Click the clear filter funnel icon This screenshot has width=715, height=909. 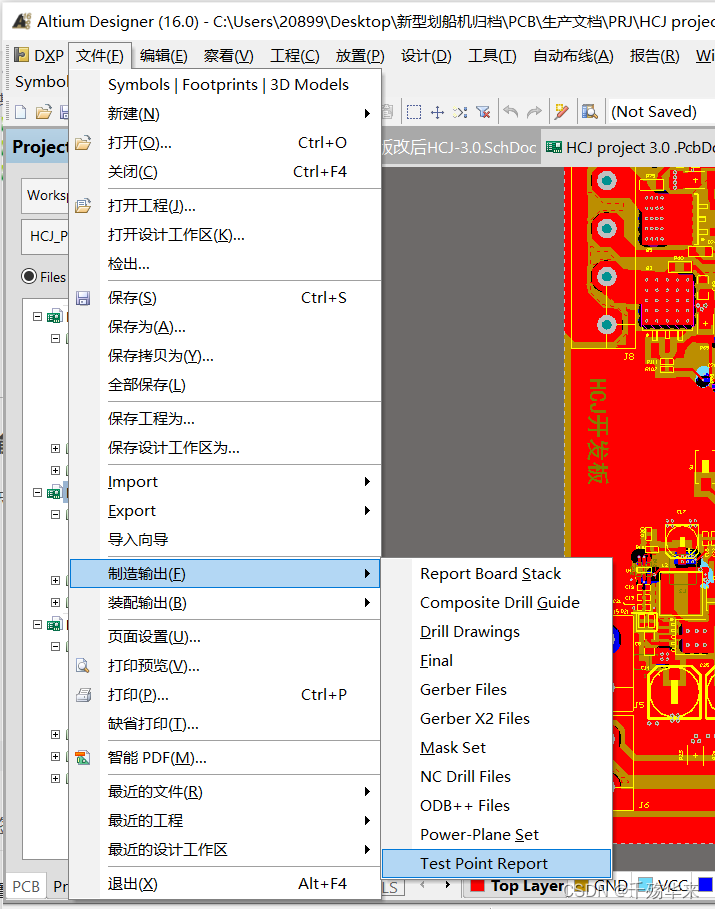483,112
